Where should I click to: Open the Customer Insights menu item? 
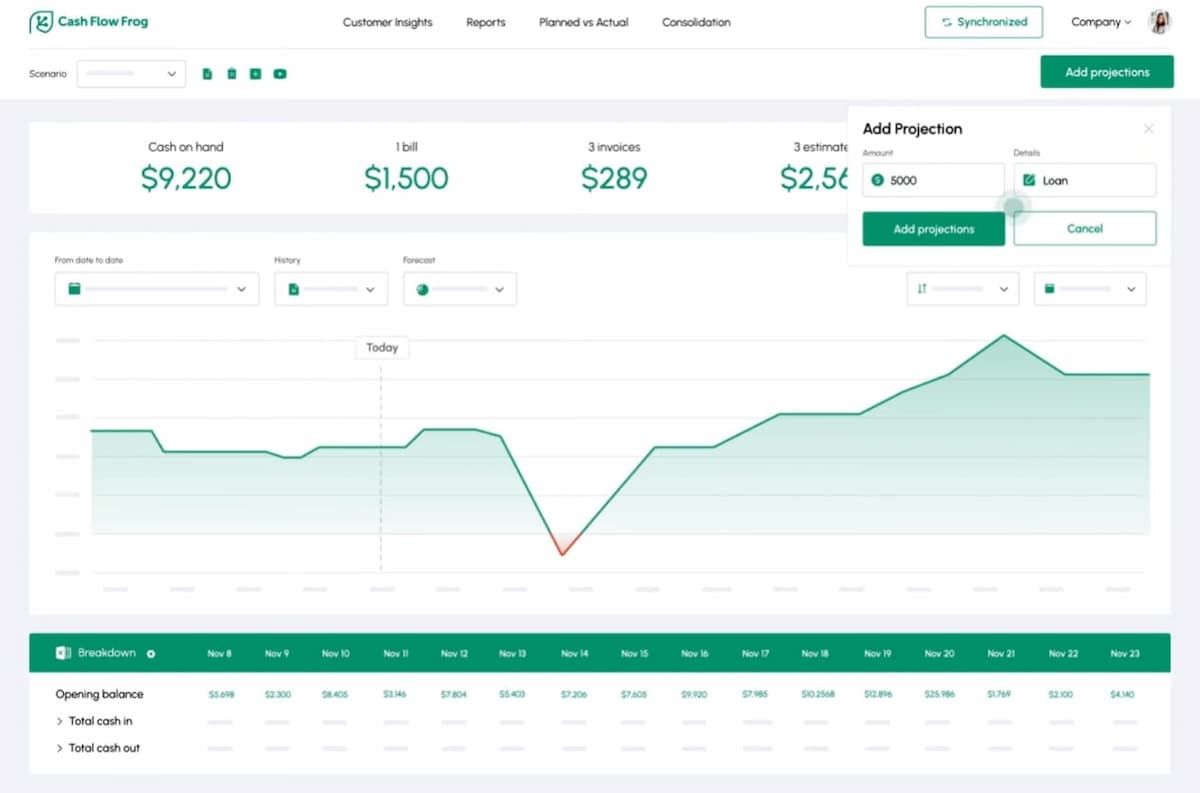click(388, 22)
